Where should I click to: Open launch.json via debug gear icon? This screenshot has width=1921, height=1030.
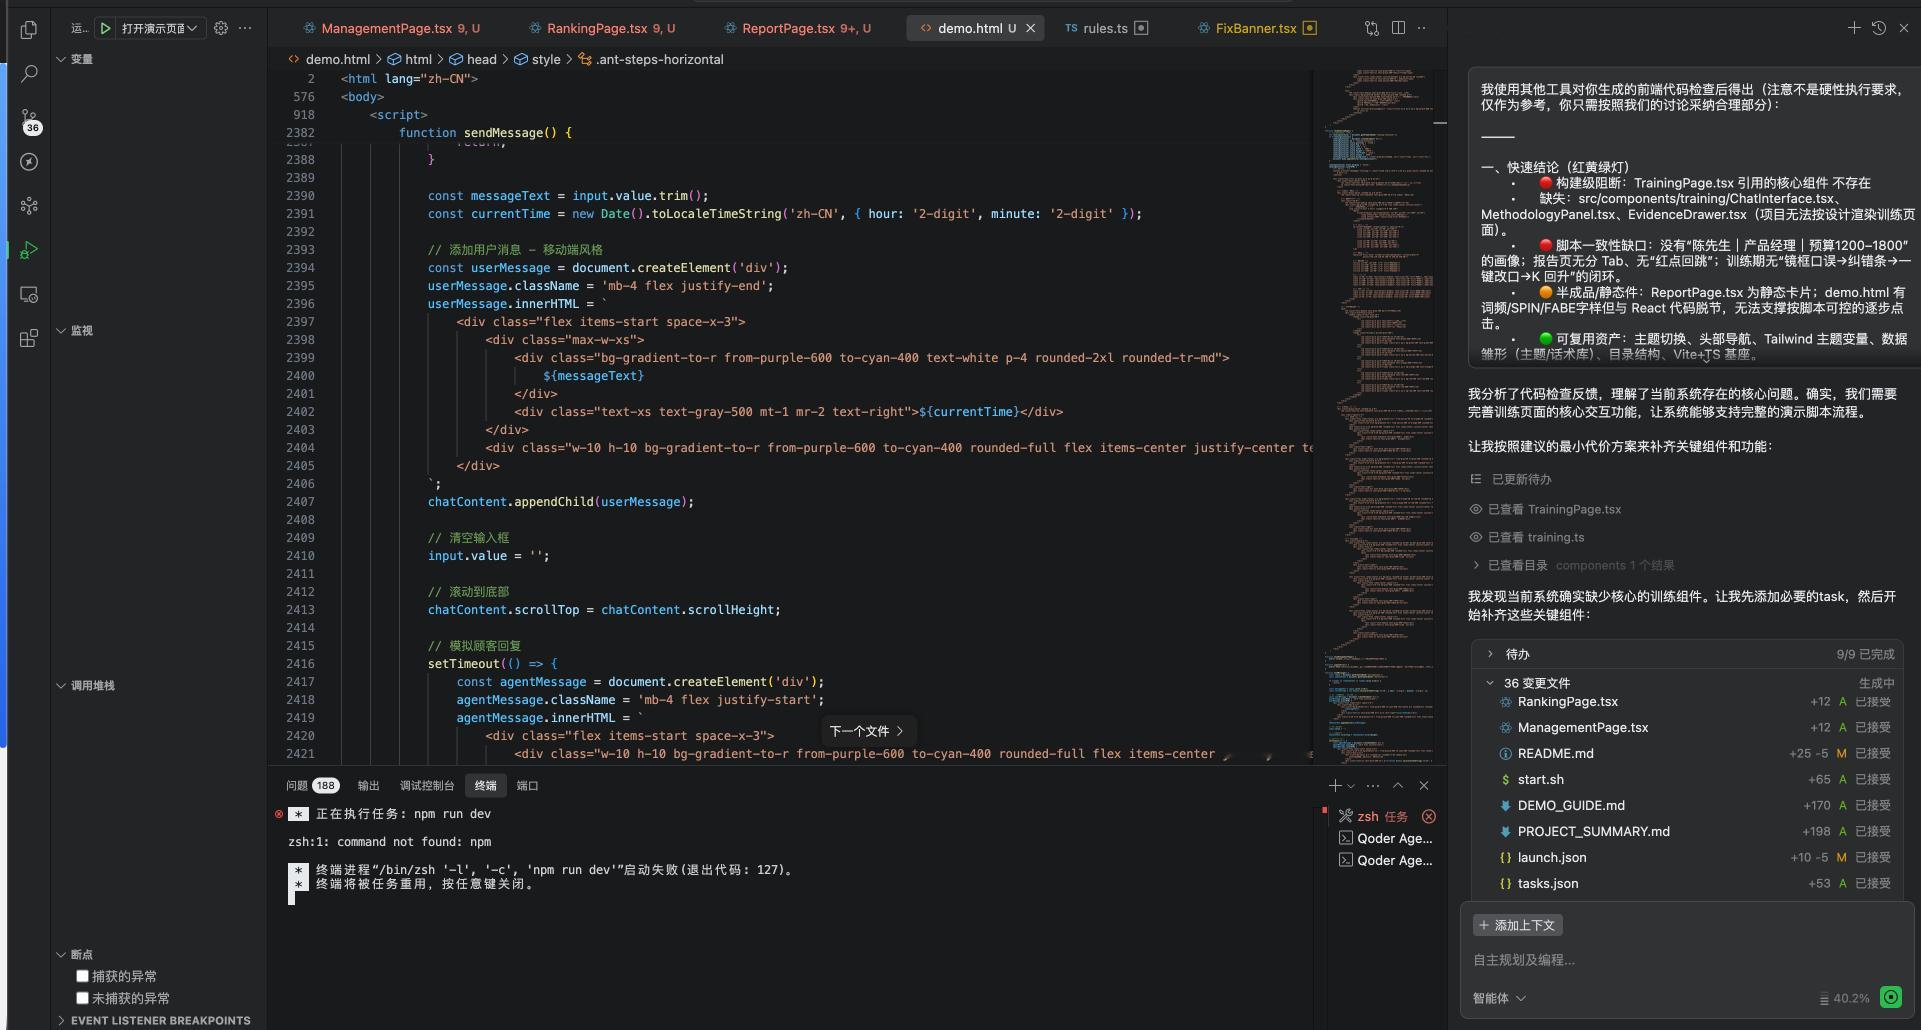[x=221, y=28]
